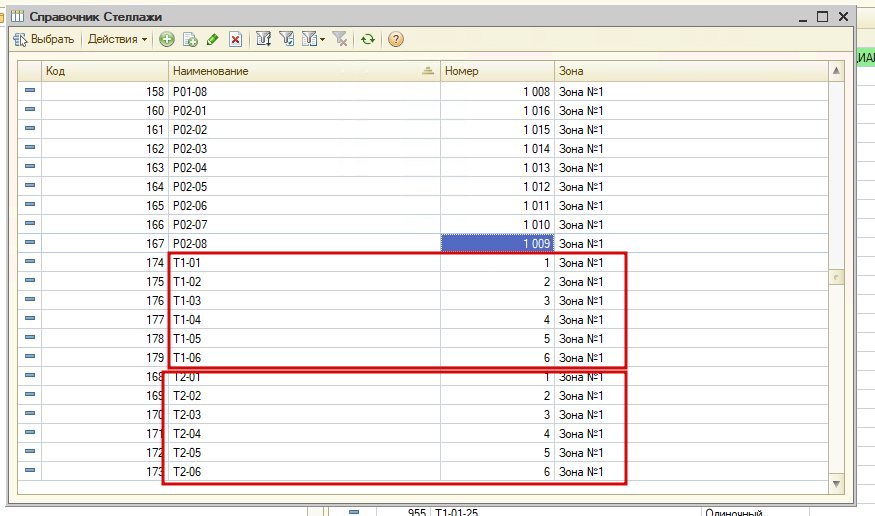Select the number cell 1 016

[x=497, y=110]
